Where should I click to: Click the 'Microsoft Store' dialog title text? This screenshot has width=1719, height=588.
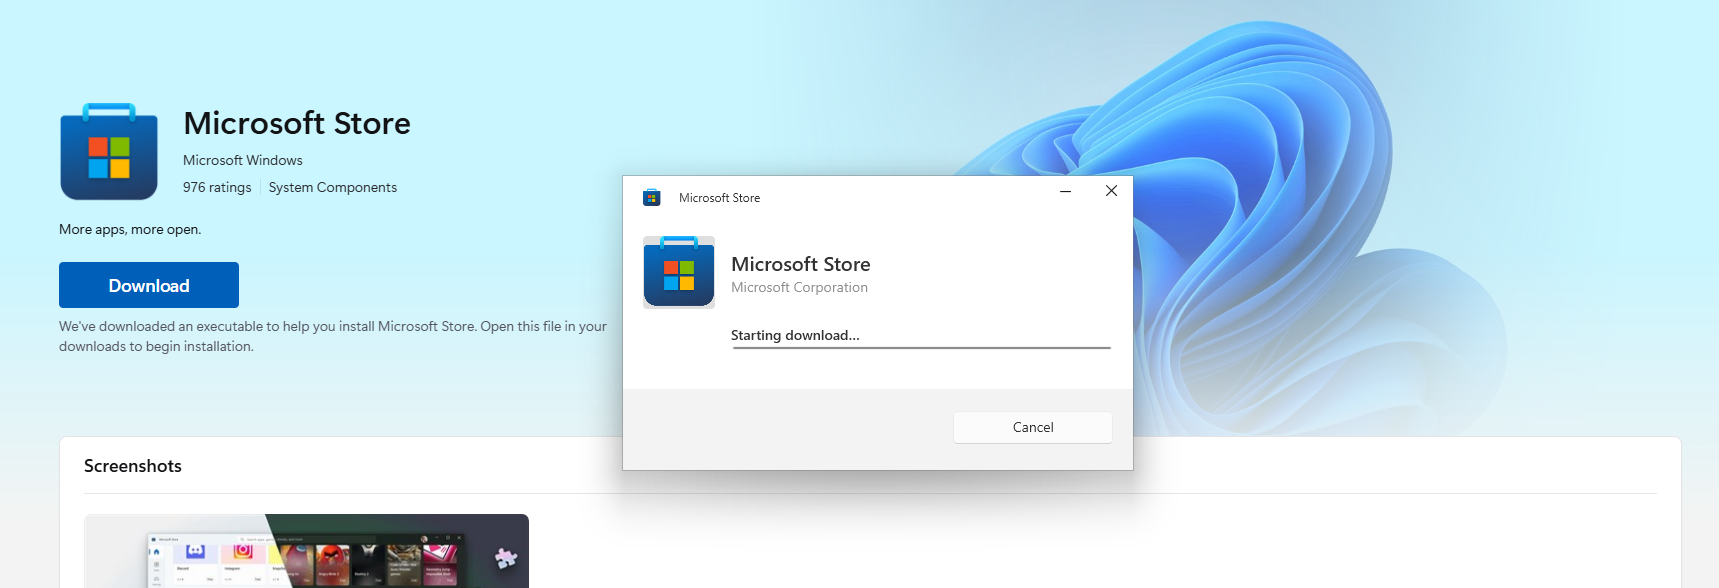point(719,198)
